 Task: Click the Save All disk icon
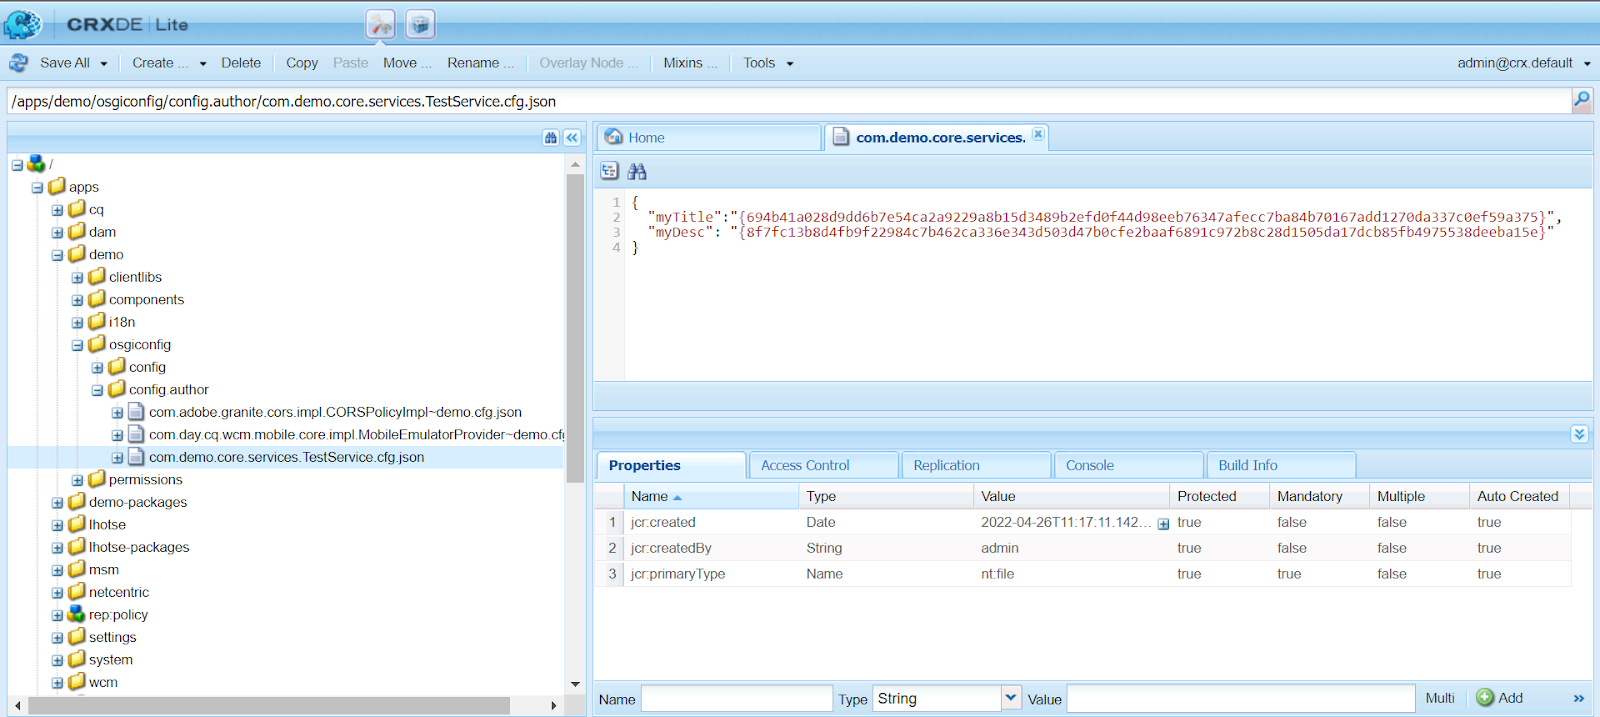(x=19, y=63)
